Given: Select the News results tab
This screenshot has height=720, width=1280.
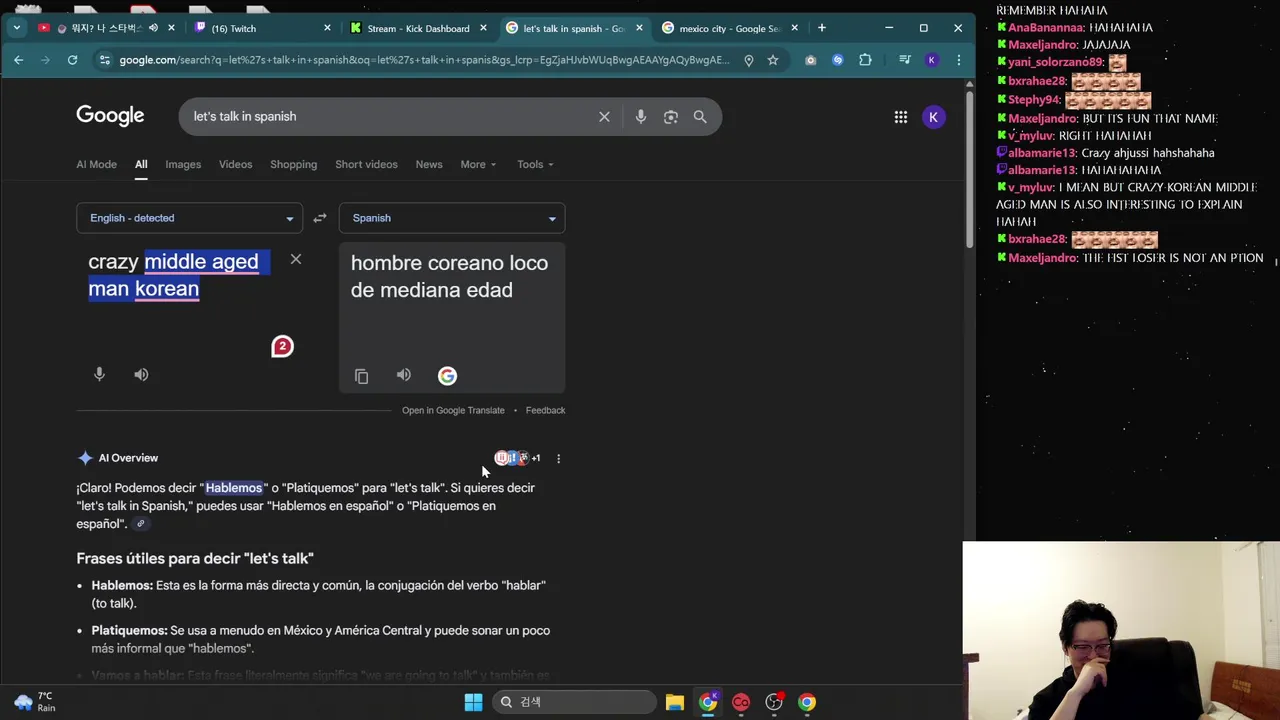Looking at the screenshot, I should 429,164.
